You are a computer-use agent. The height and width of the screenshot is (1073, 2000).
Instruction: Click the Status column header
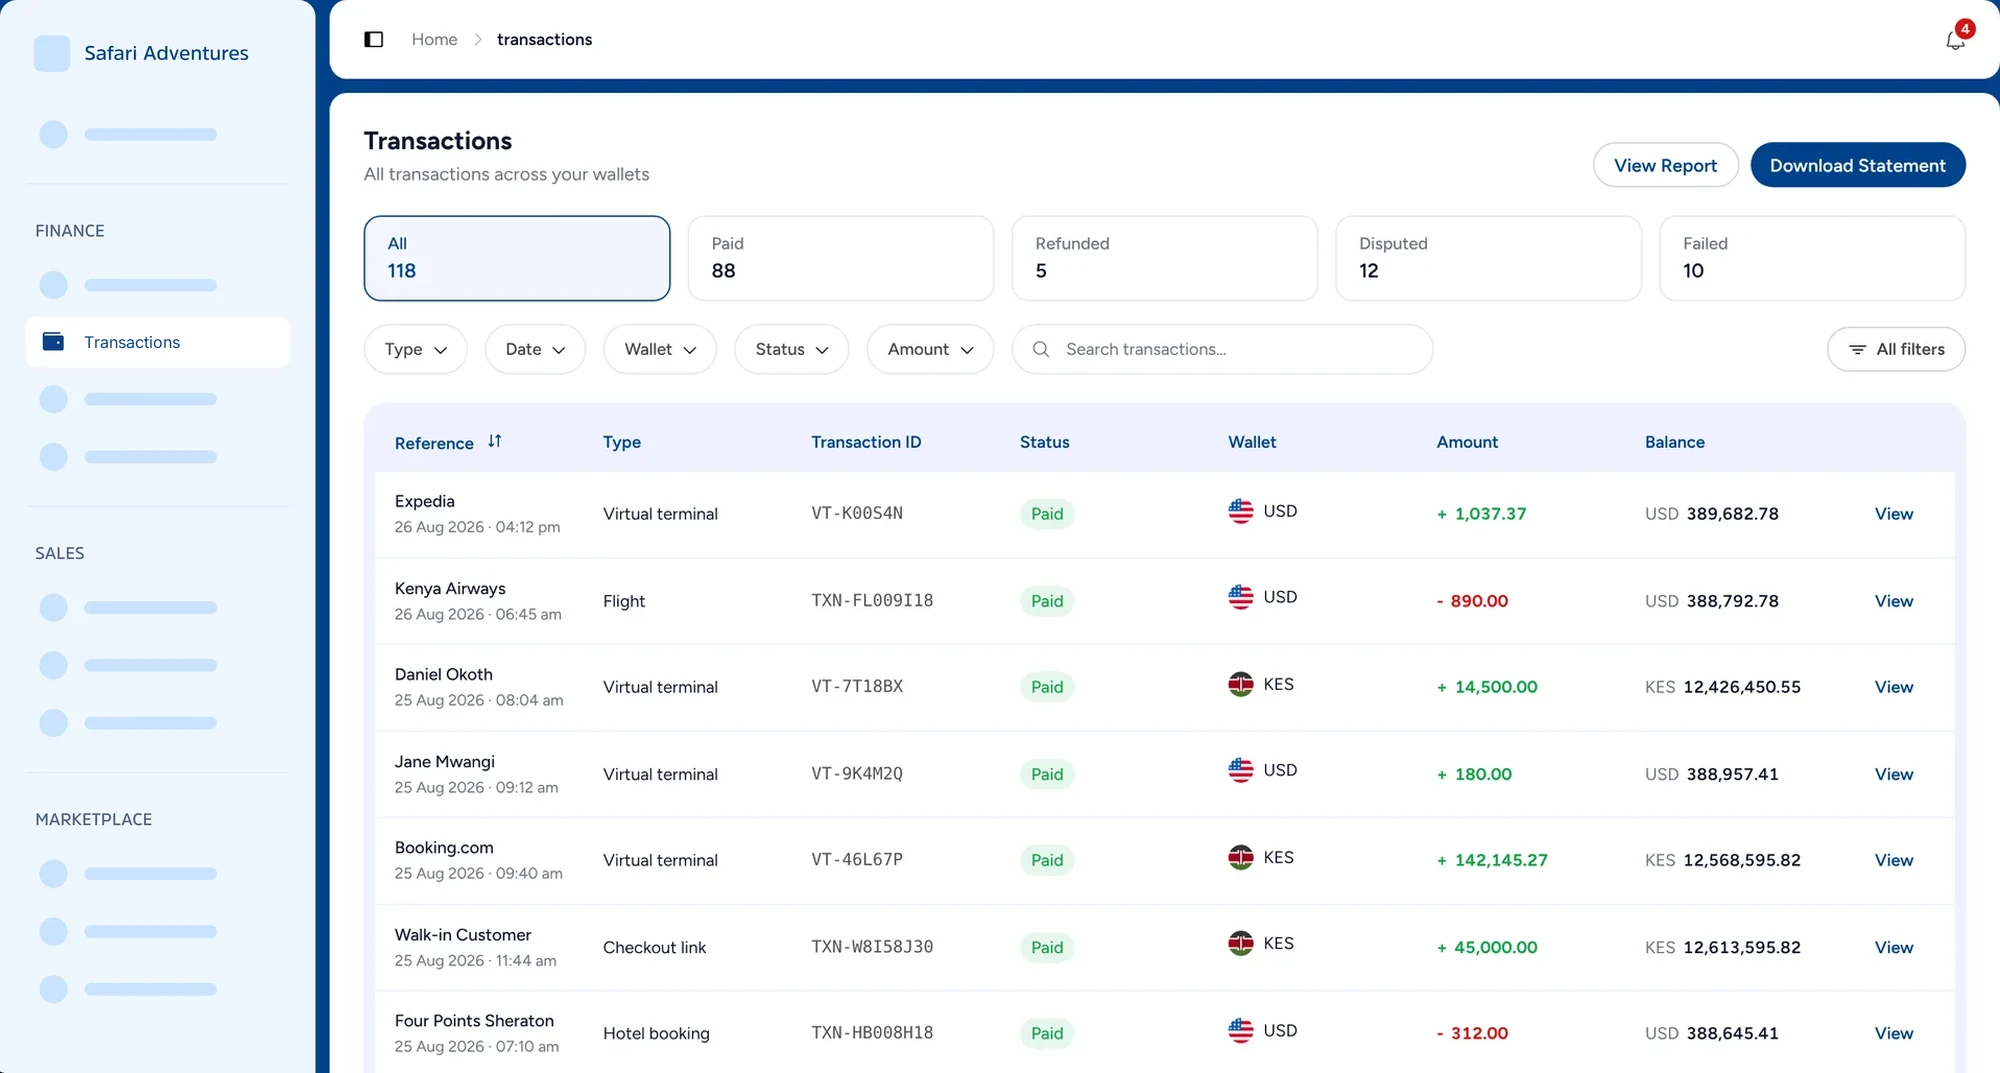tap(1044, 442)
